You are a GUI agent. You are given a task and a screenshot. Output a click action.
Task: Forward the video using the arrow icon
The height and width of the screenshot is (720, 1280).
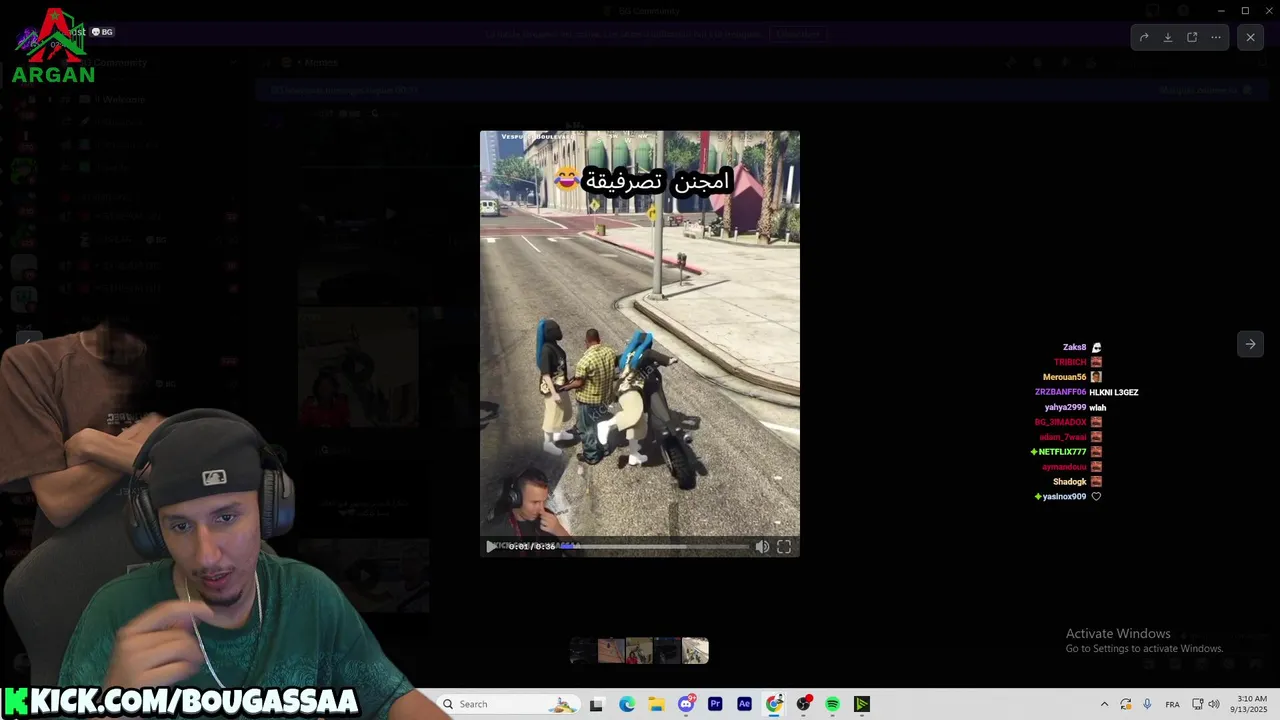pyautogui.click(x=1144, y=37)
